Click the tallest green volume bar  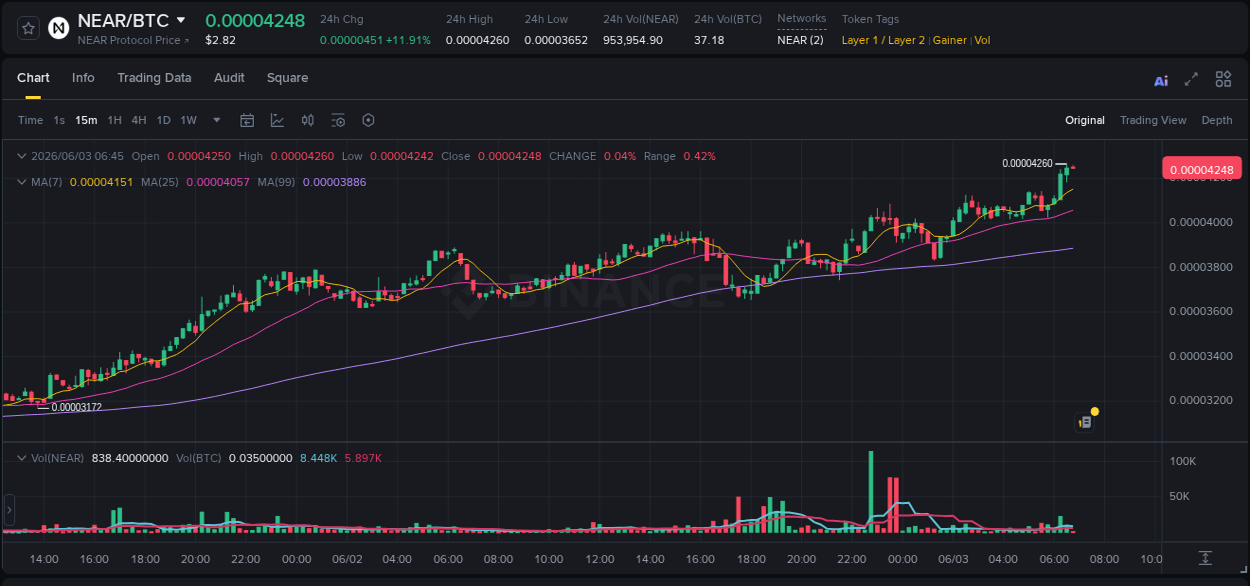pyautogui.click(x=871, y=491)
